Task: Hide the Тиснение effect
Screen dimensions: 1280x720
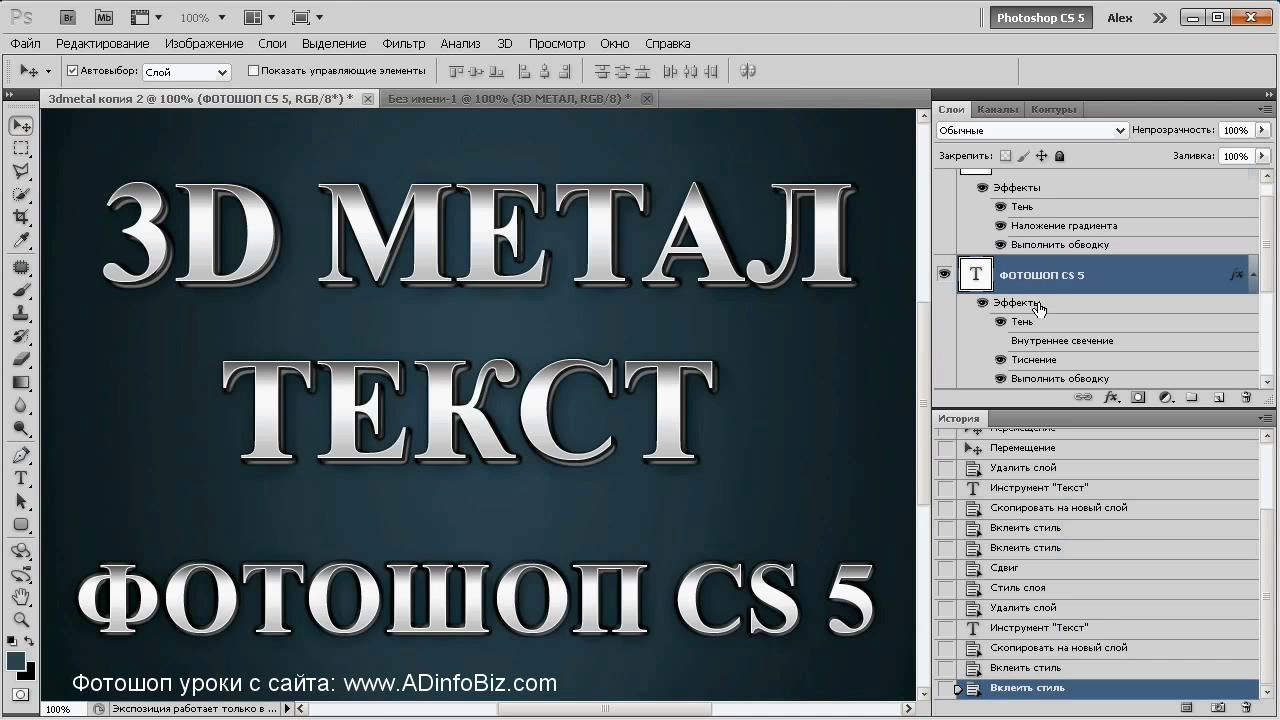Action: (1000, 360)
